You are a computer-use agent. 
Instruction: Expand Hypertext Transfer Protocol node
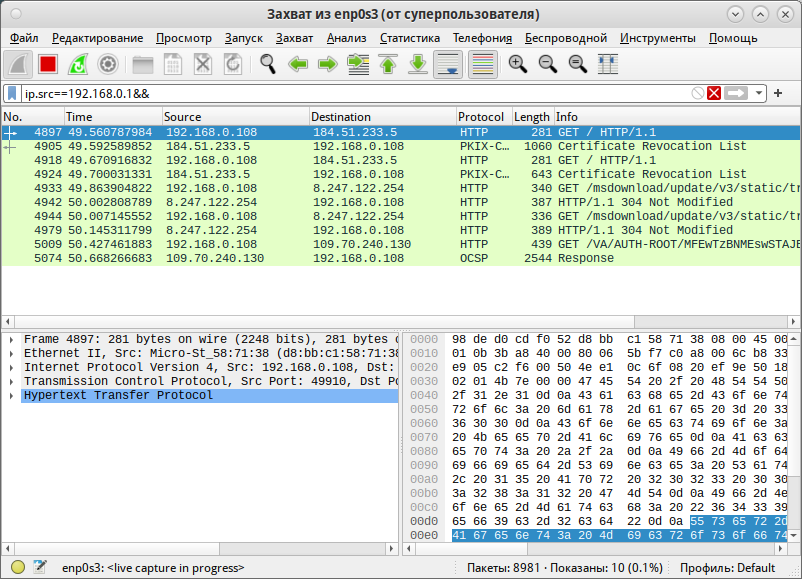[x=11, y=395]
